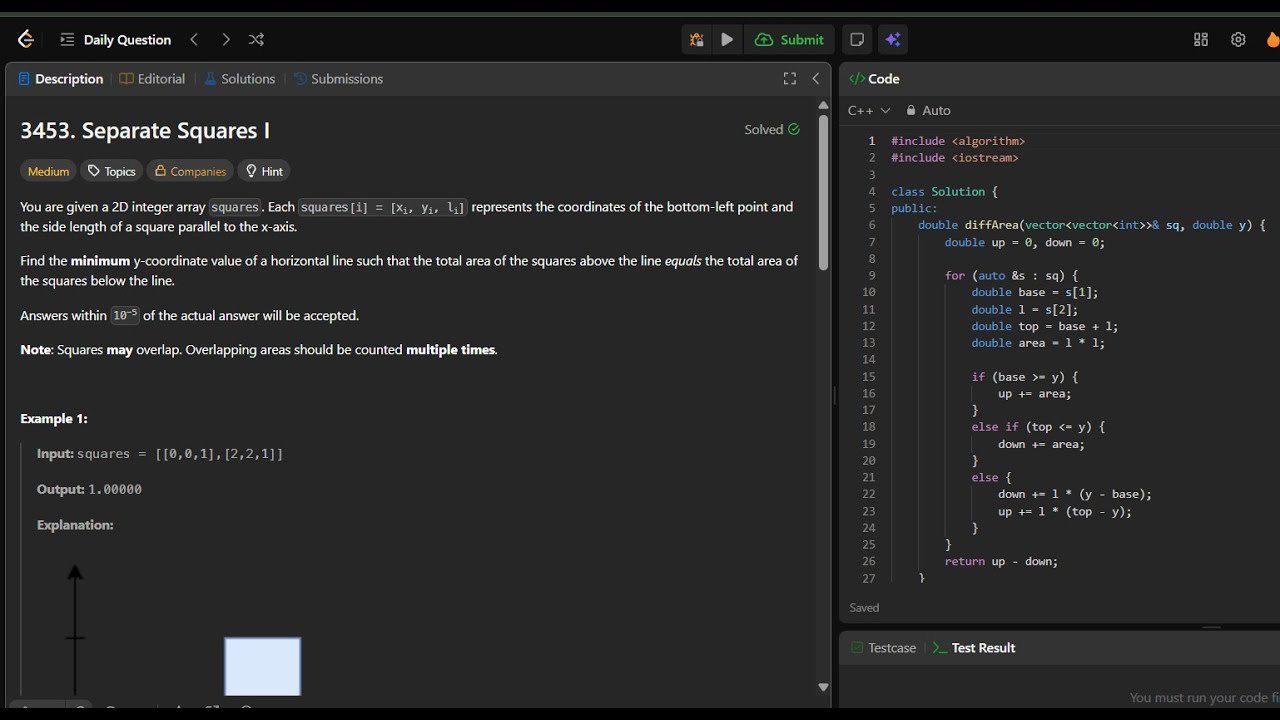Open the Daily Question problem list
Screen dimensions: 1280x720
coord(116,40)
